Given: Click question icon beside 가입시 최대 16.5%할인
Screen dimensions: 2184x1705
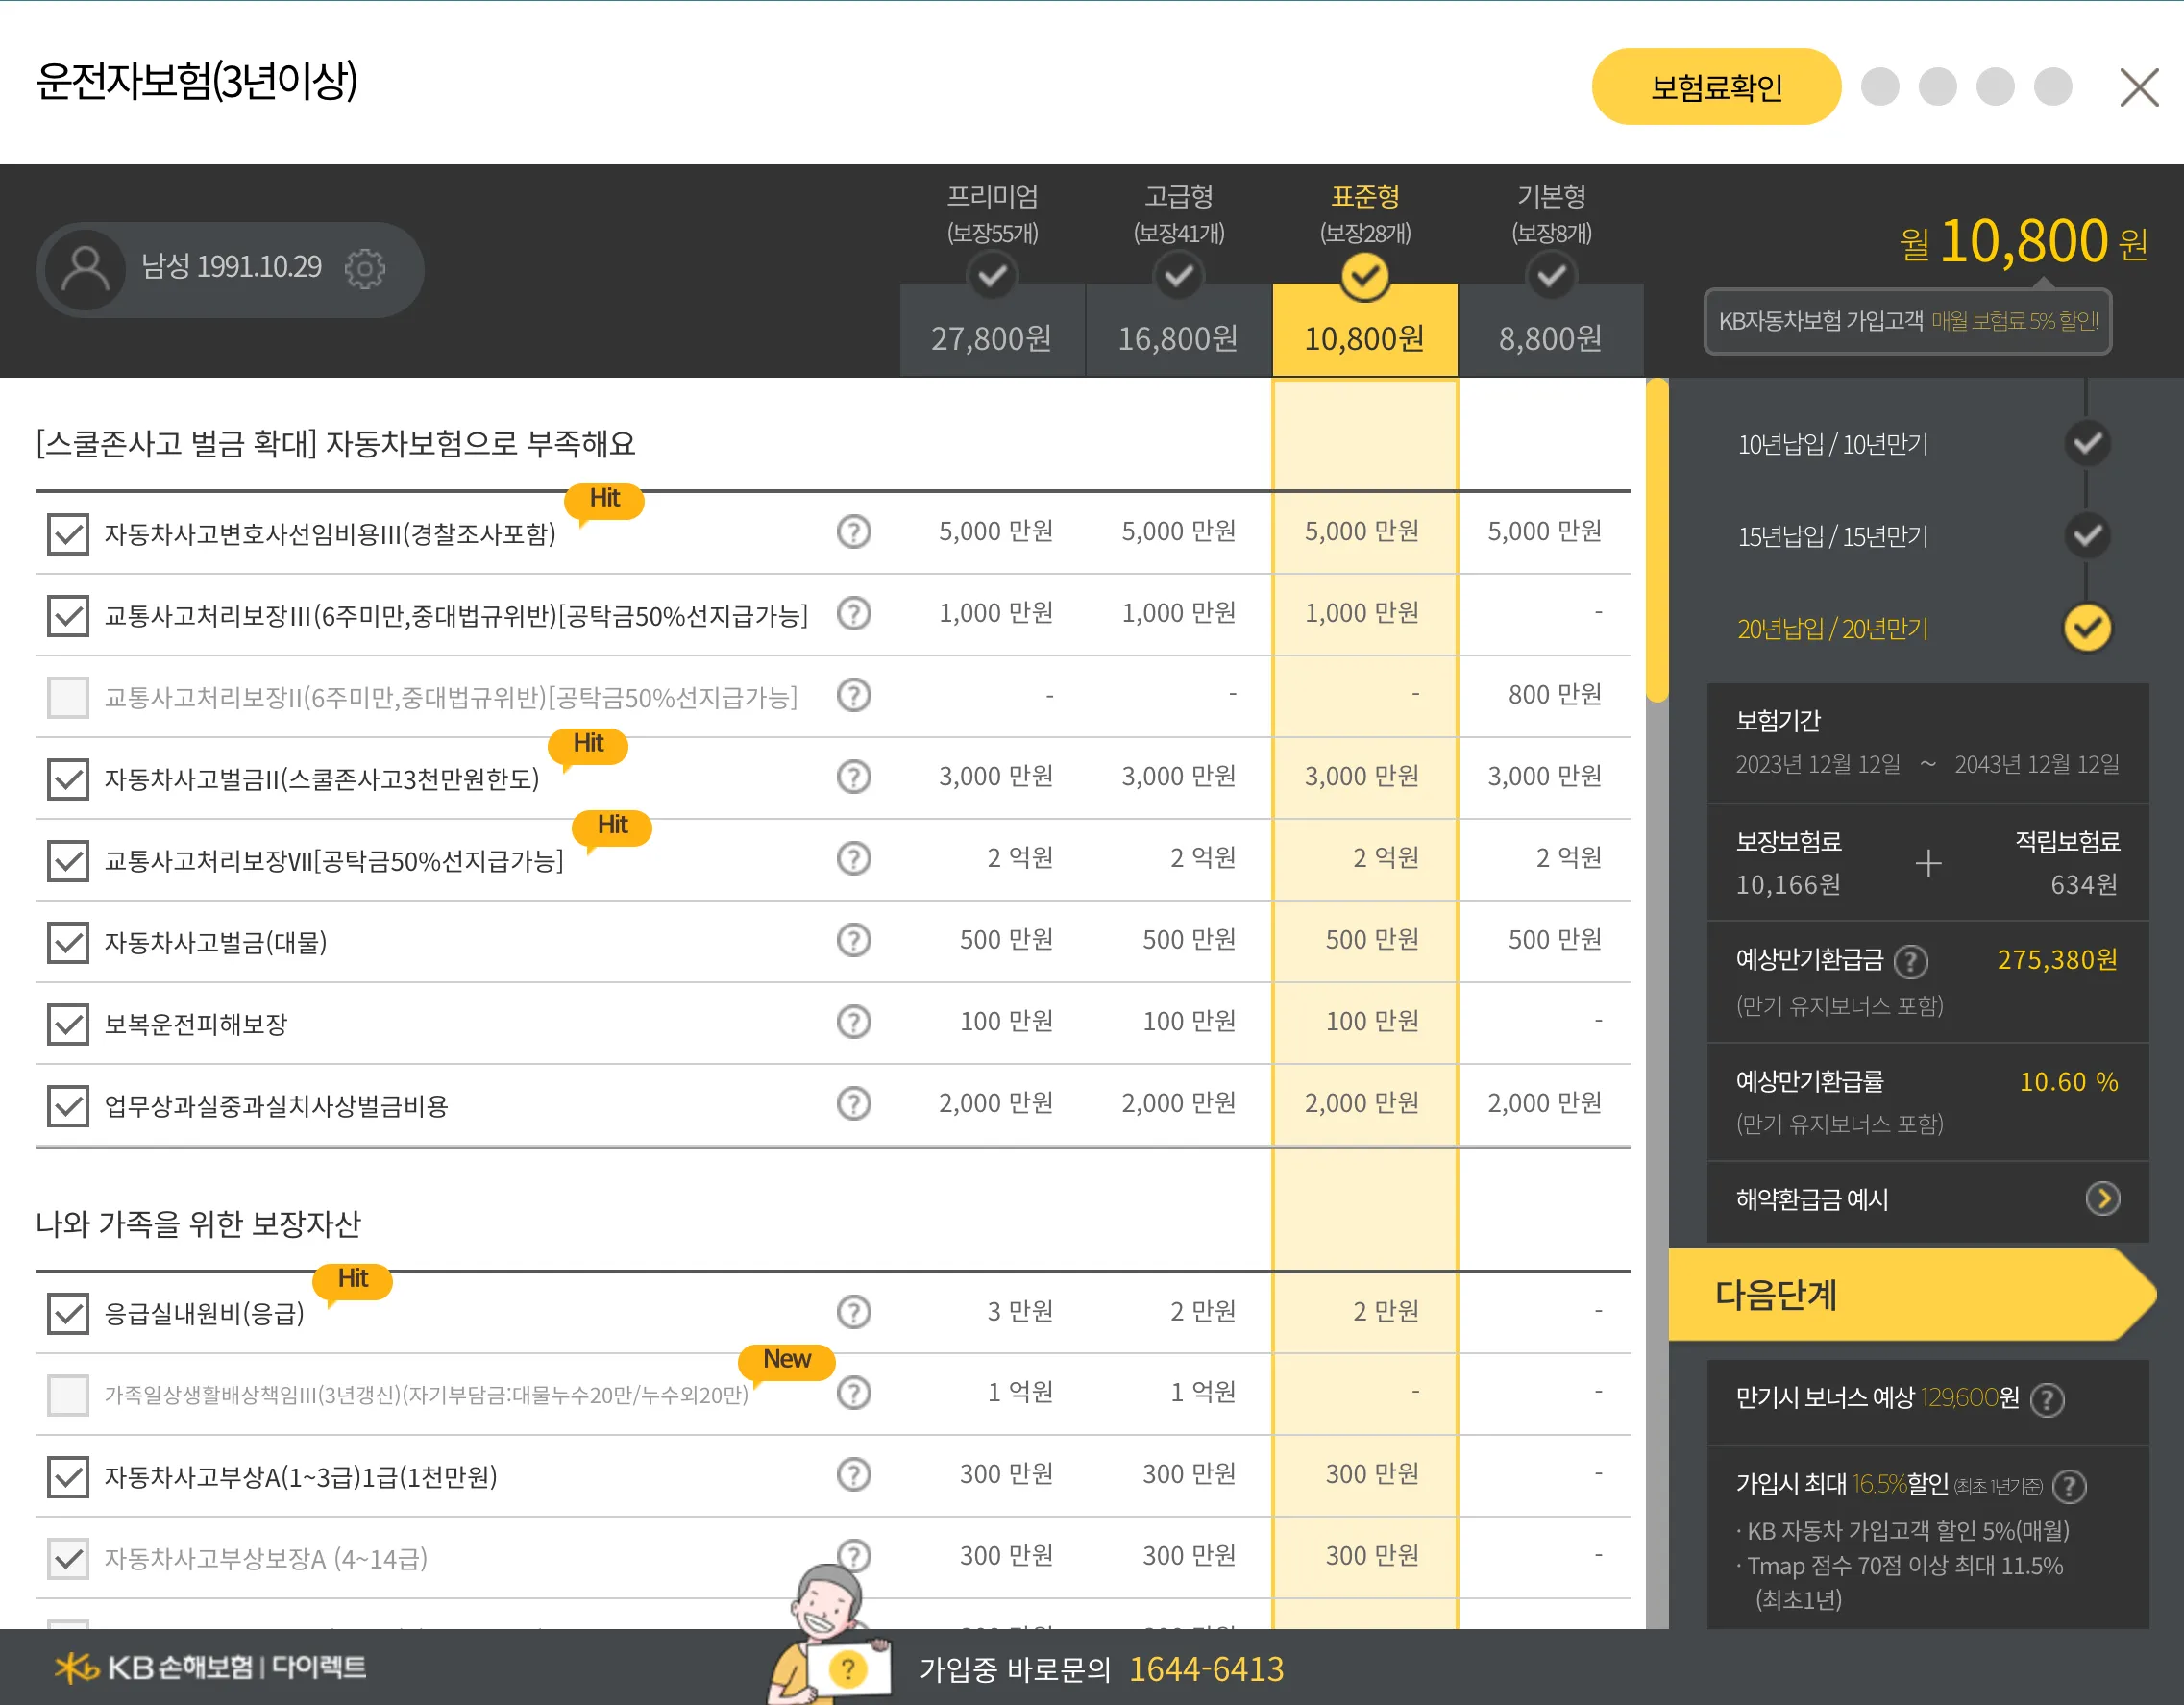Looking at the screenshot, I should click(x=2069, y=1486).
